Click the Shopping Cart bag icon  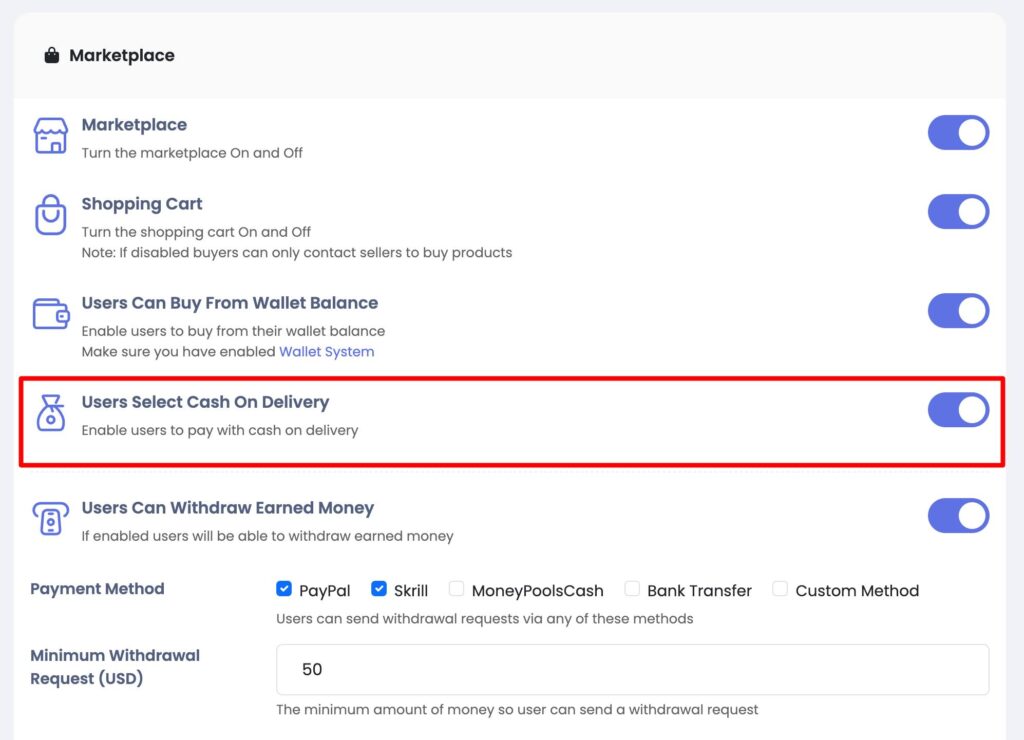coord(50,214)
